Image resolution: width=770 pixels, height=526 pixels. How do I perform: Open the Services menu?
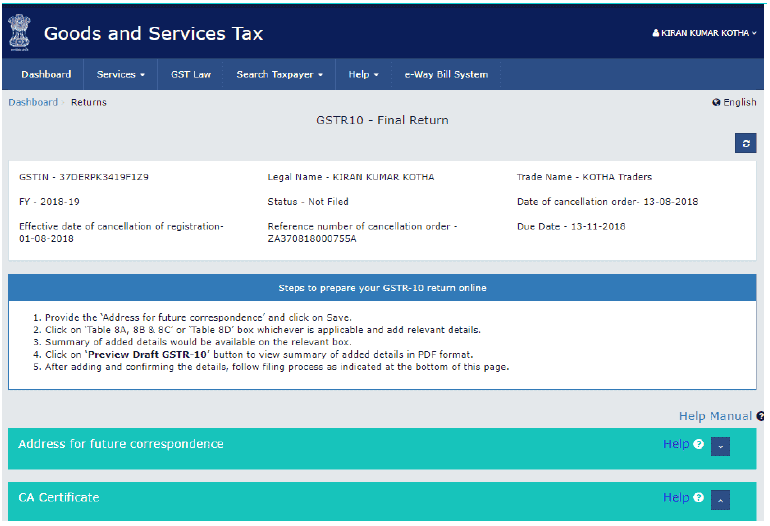tap(121, 75)
